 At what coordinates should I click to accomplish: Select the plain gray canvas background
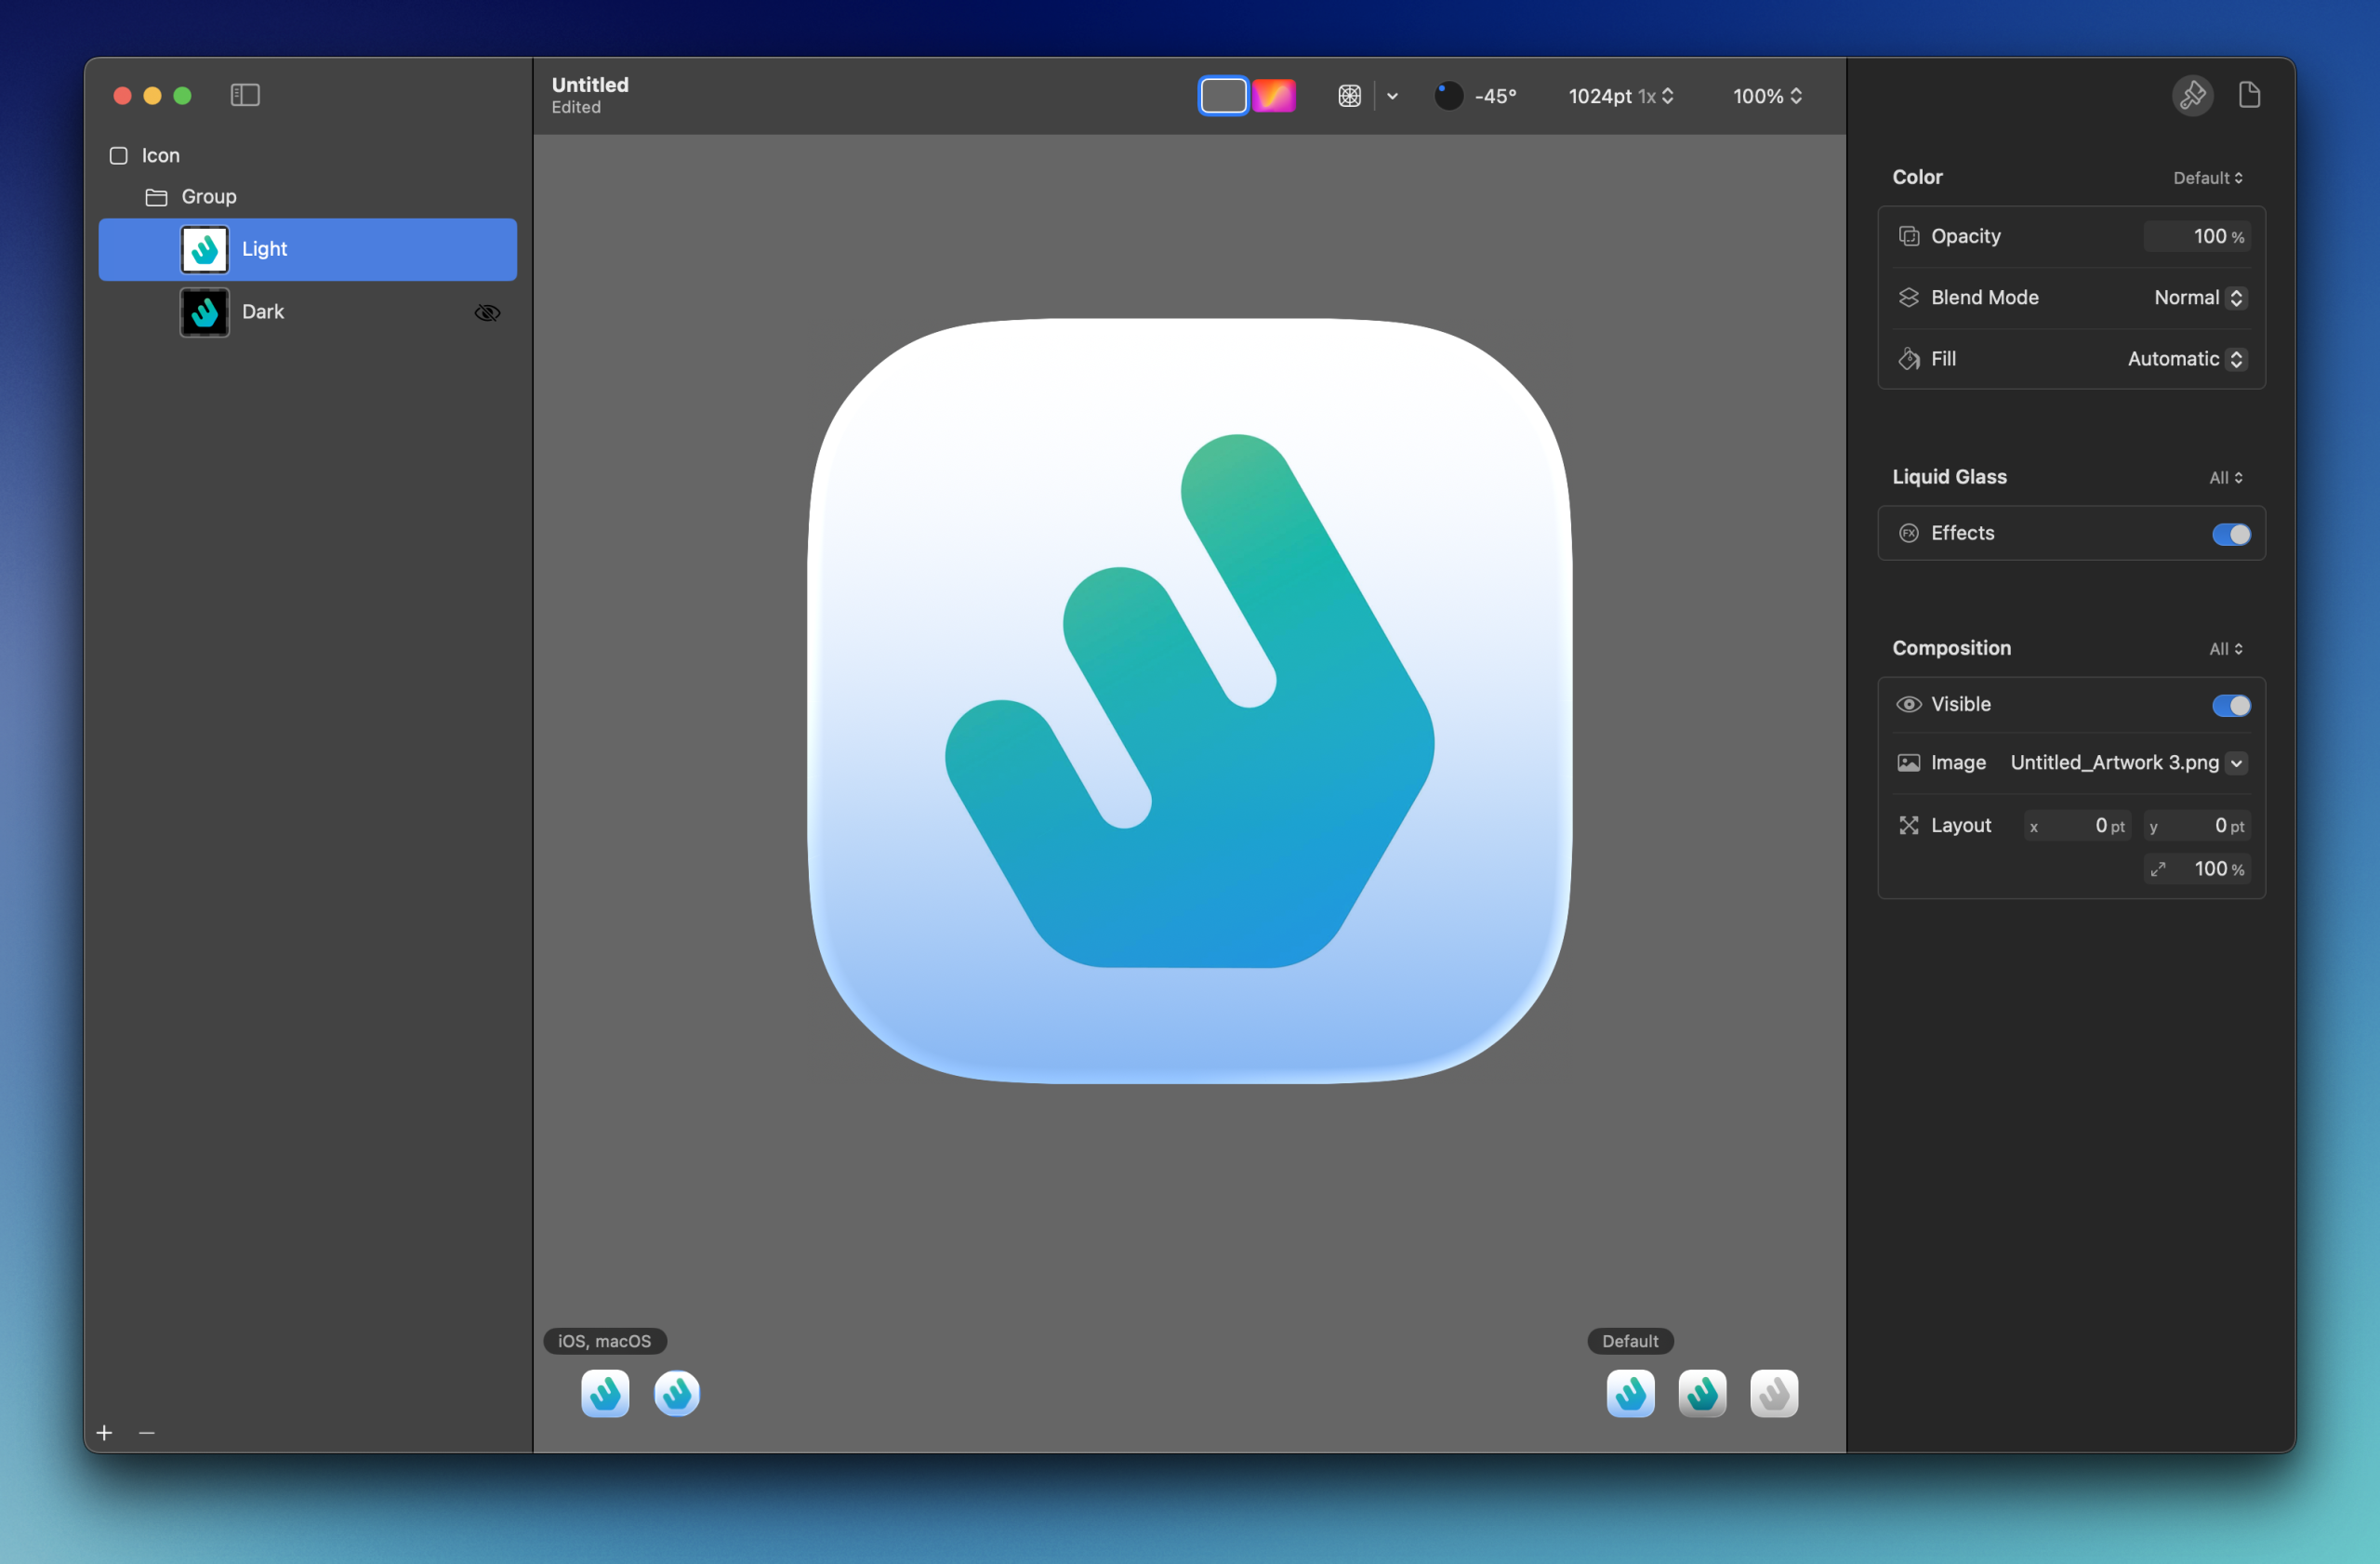point(1222,96)
